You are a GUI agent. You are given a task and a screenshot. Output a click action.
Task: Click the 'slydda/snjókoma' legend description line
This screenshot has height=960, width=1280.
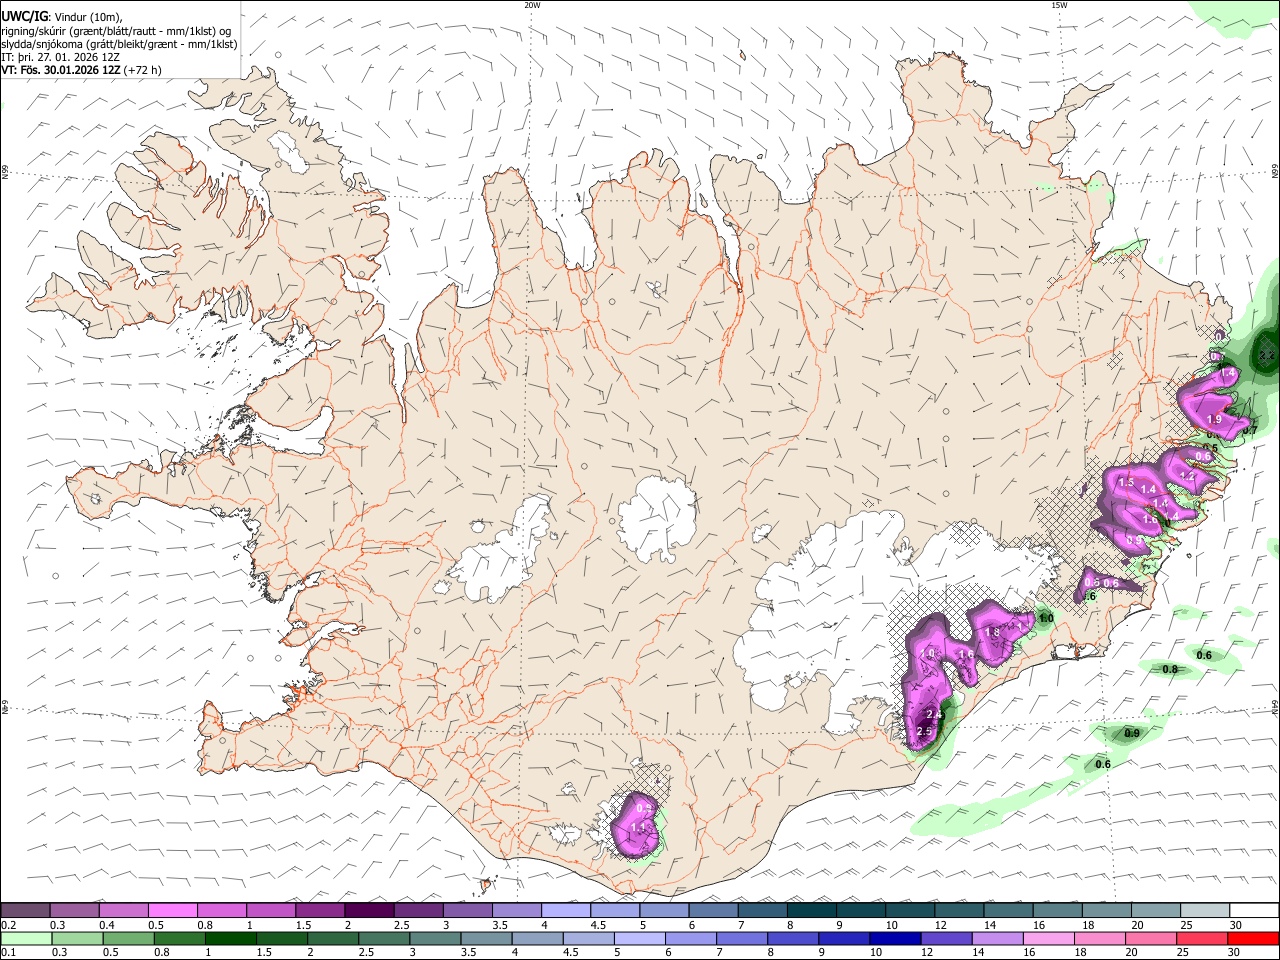[x=119, y=44]
